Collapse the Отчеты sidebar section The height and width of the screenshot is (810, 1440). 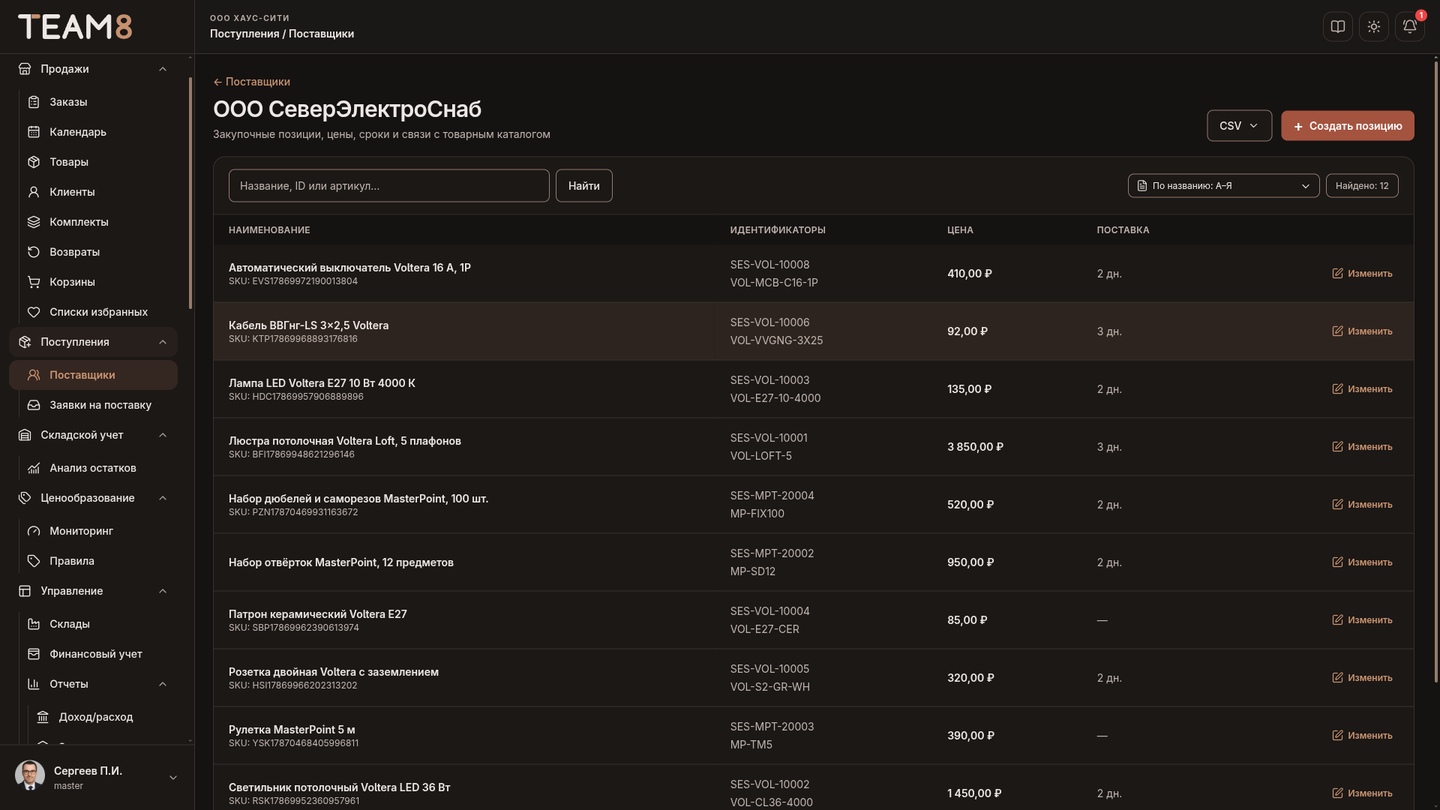tap(163, 684)
